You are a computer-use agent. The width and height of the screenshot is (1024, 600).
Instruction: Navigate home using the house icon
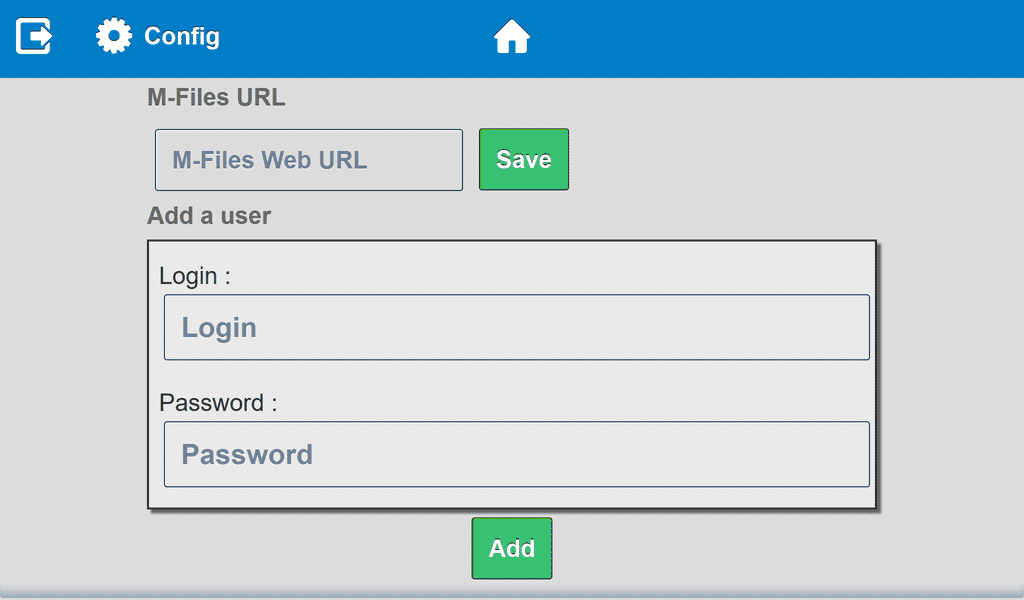tap(511, 35)
